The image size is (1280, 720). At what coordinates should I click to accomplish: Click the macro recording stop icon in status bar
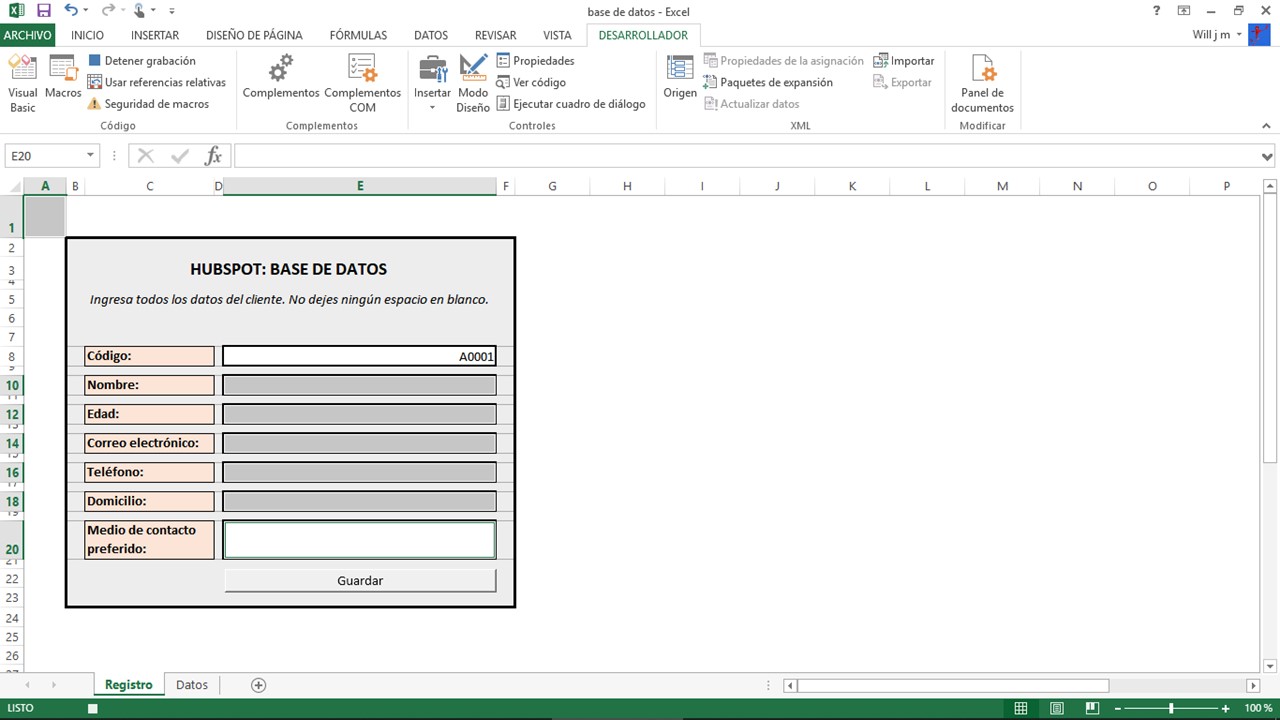click(93, 708)
